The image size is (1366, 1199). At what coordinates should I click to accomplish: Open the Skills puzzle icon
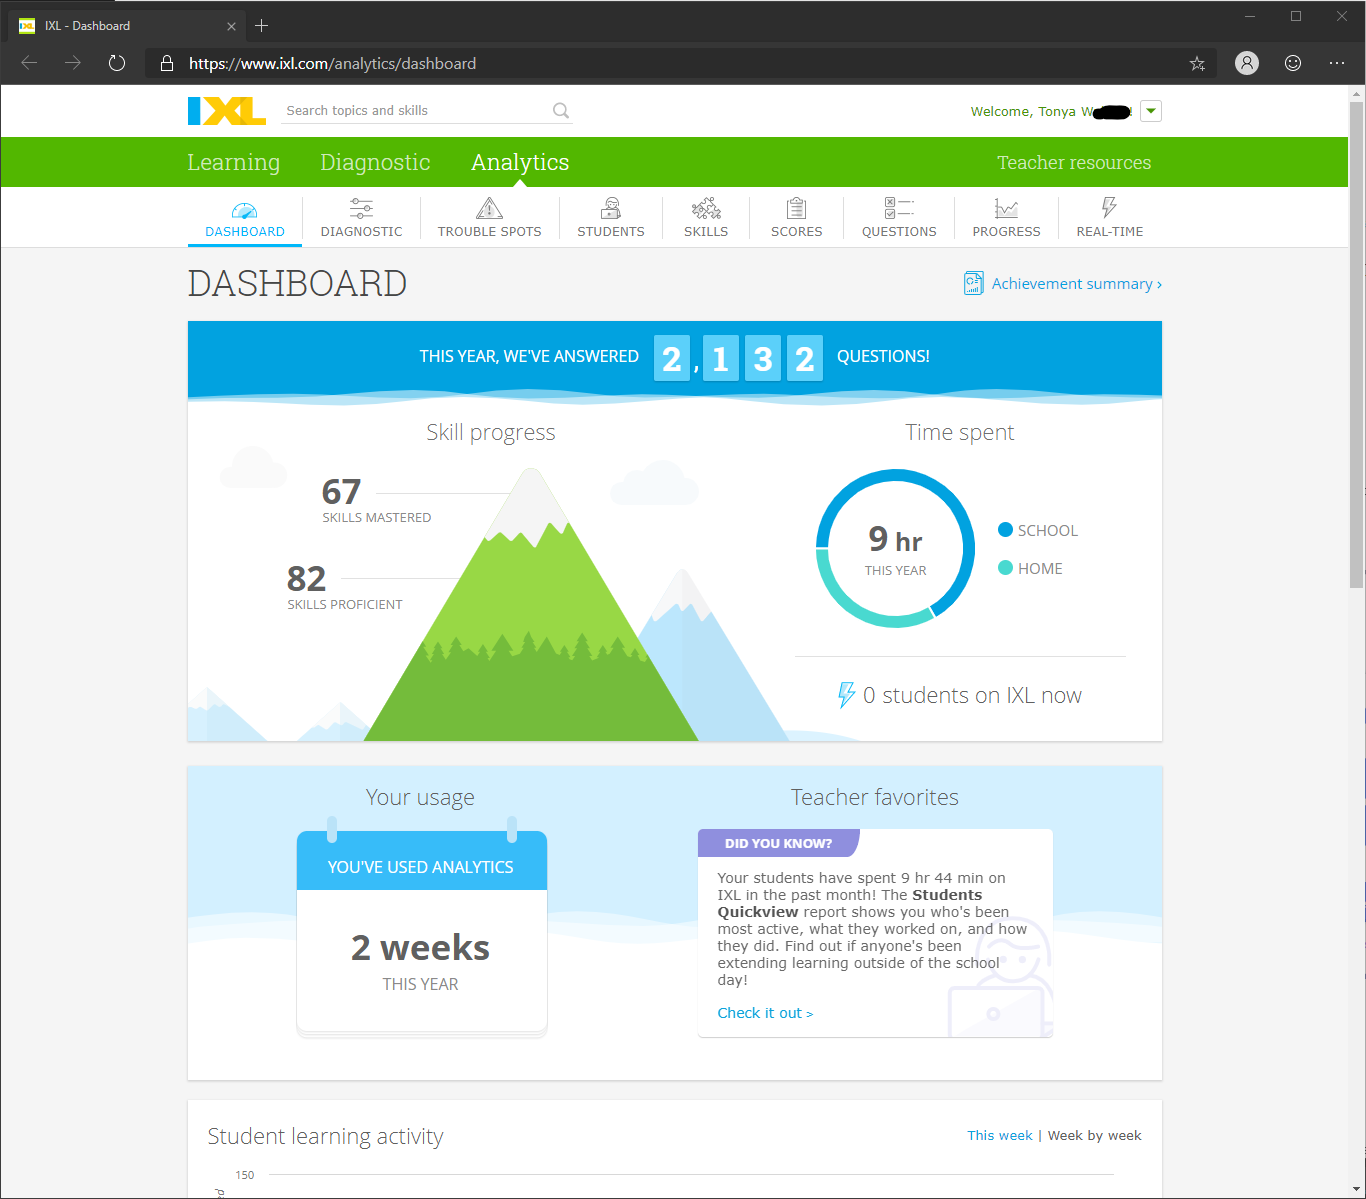click(706, 208)
